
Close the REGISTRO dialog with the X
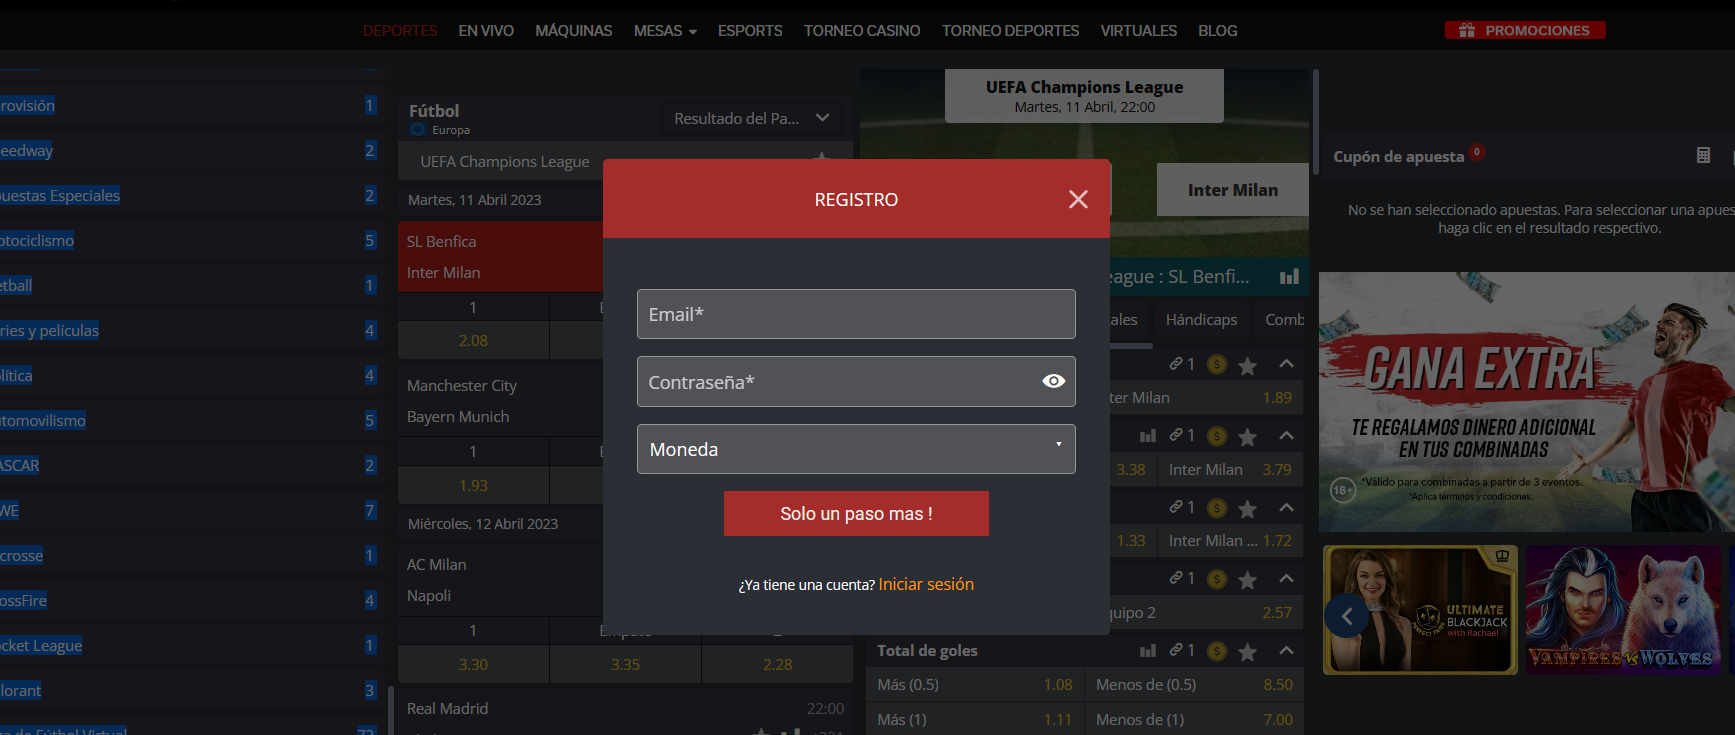(1078, 199)
